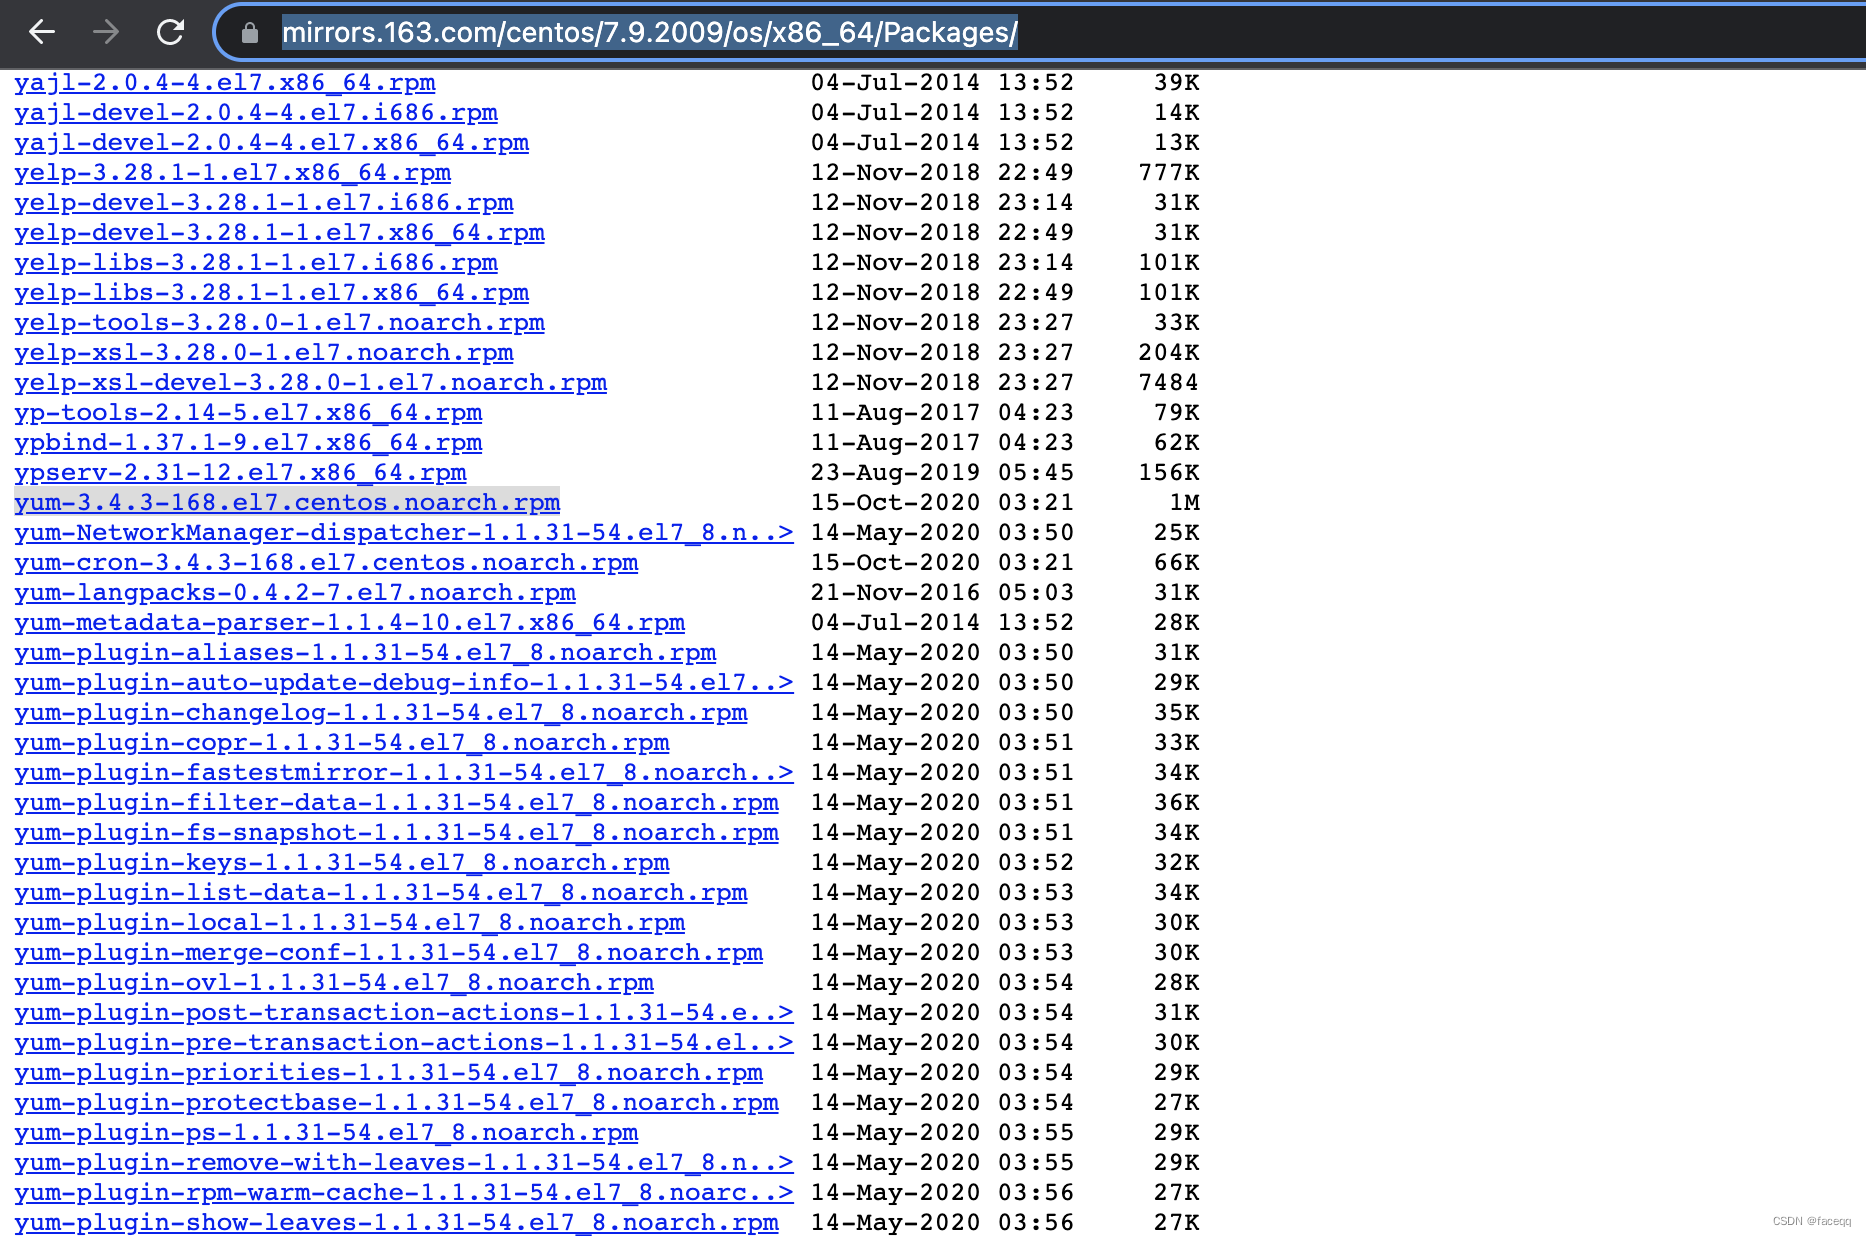Click the 66K size of yum-cron
The width and height of the screenshot is (1866, 1236).
click(1176, 563)
